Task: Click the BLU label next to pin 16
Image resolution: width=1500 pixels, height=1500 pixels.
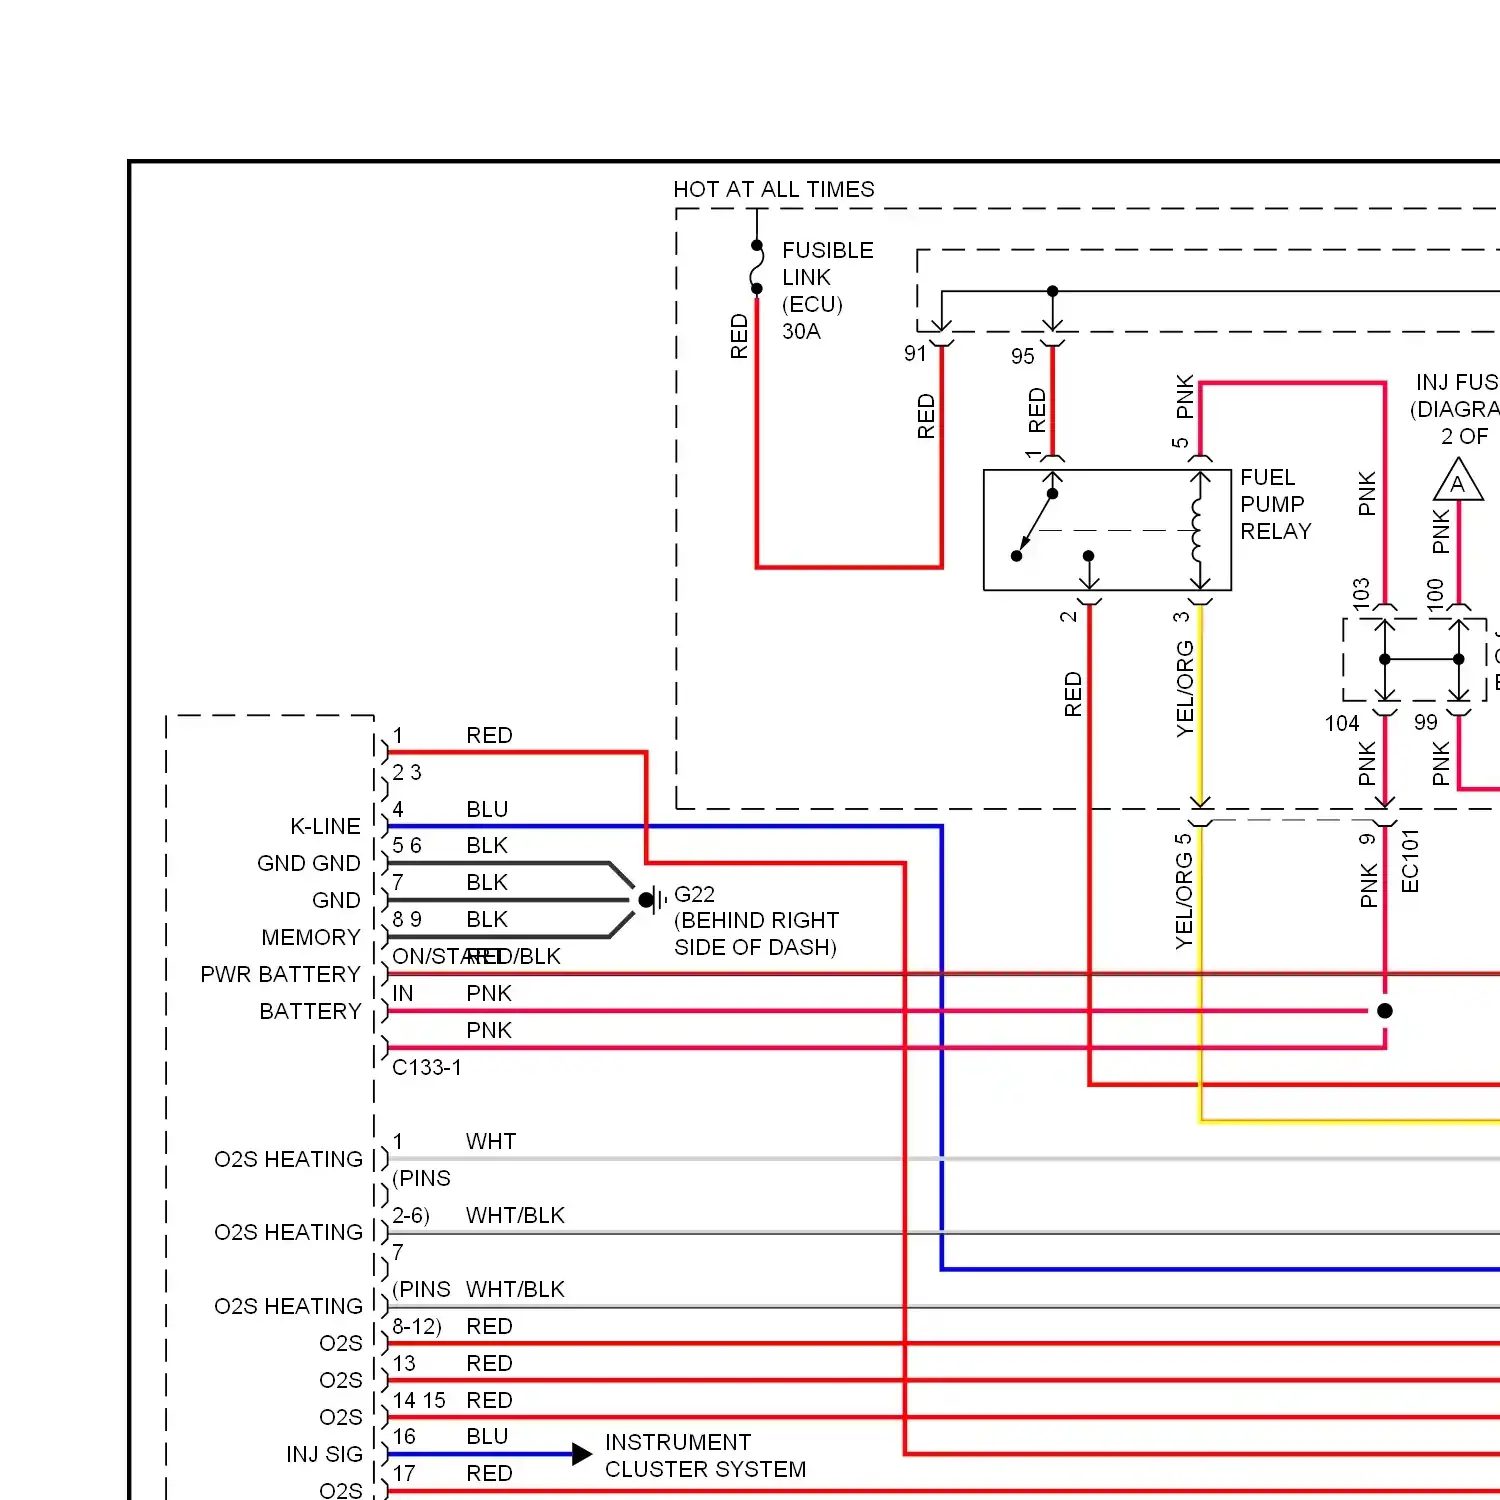Action: [487, 1436]
